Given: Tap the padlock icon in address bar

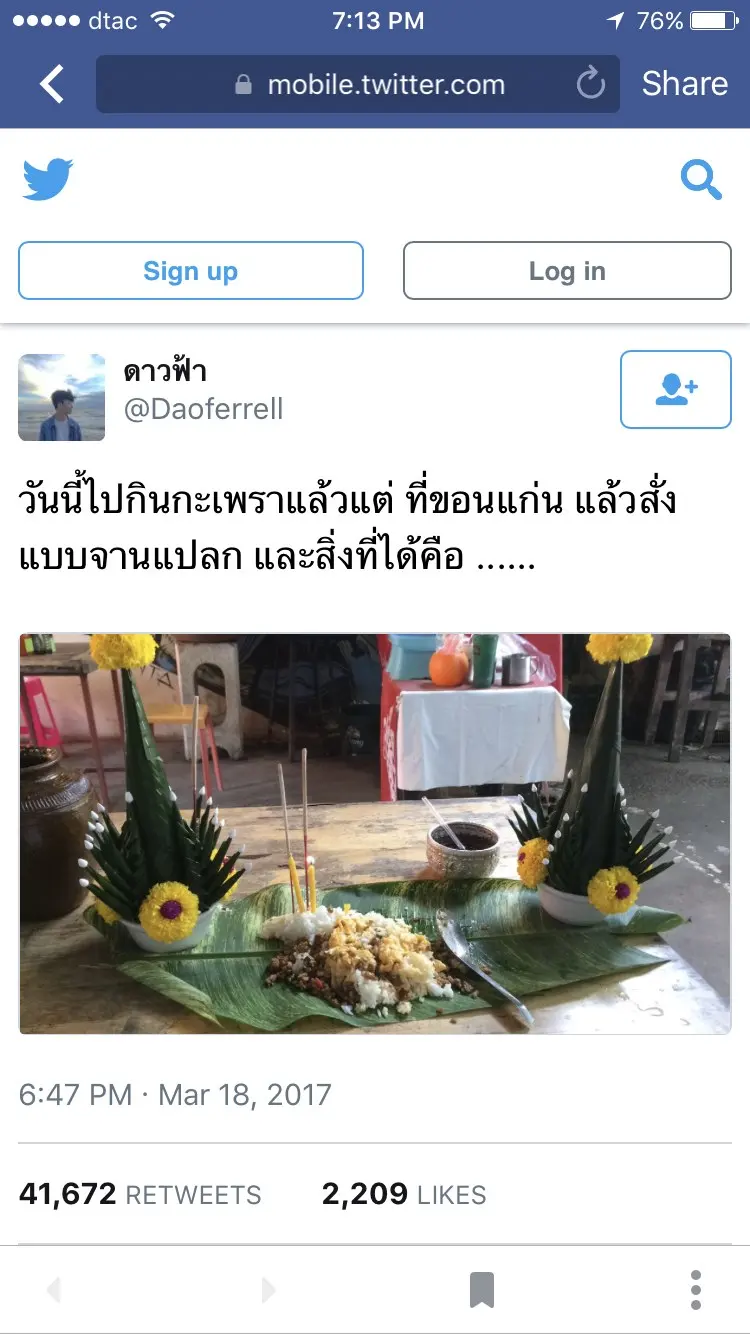Looking at the screenshot, I should pyautogui.click(x=243, y=85).
